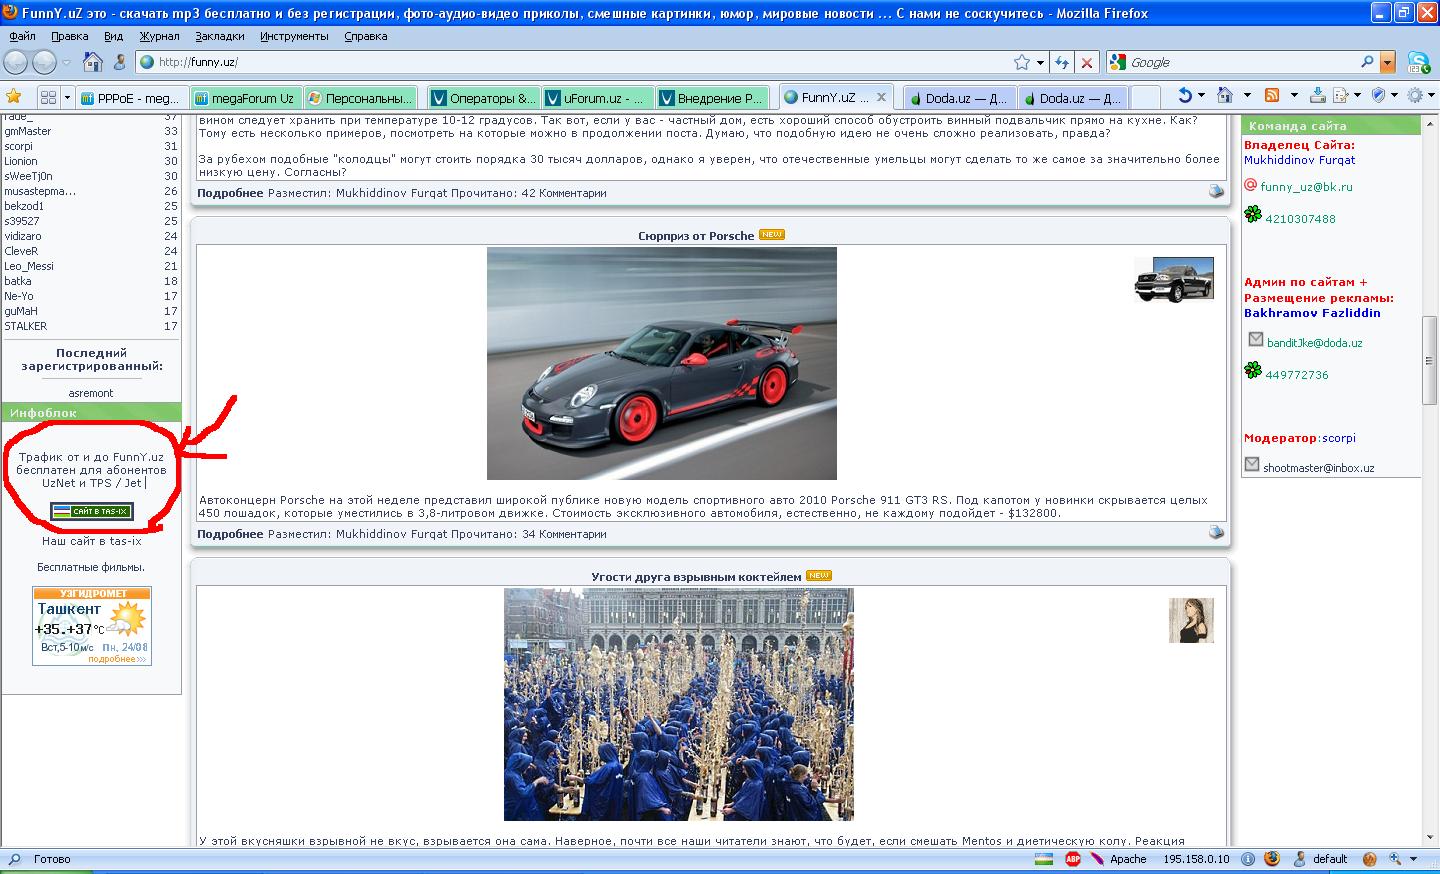Click the blue info icon in status bar
Viewport: 1440px width, 874px height.
pos(1246,859)
